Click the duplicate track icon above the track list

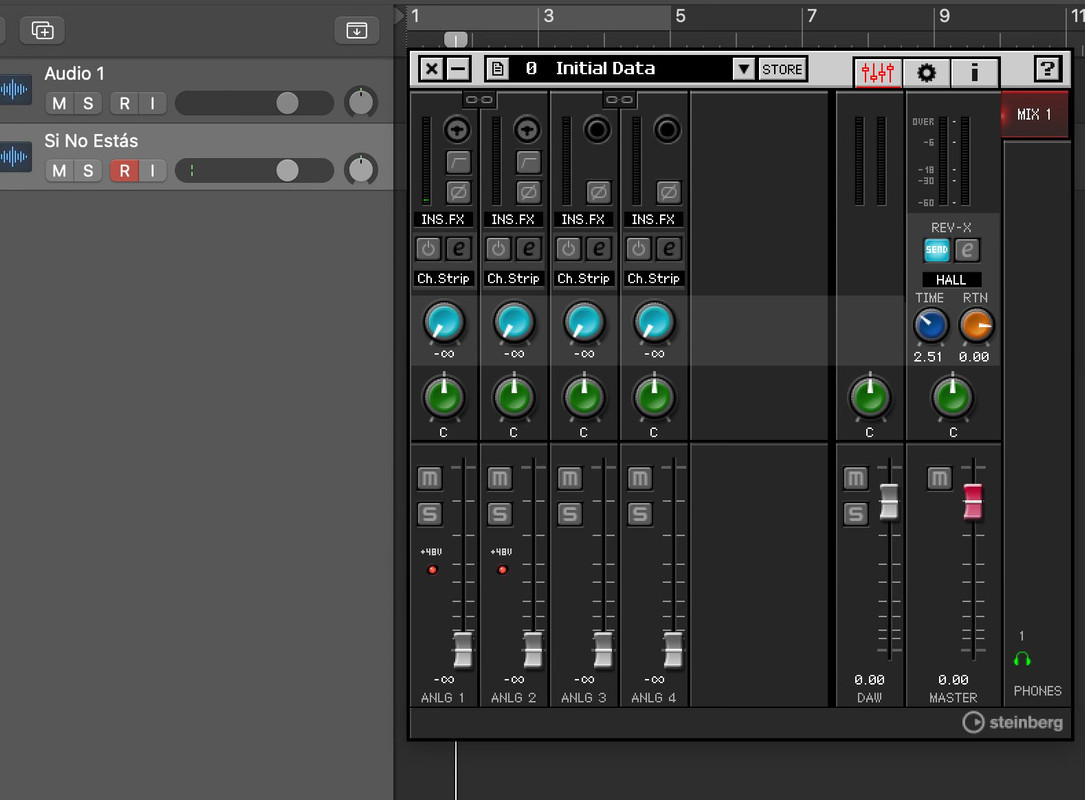[x=42, y=30]
